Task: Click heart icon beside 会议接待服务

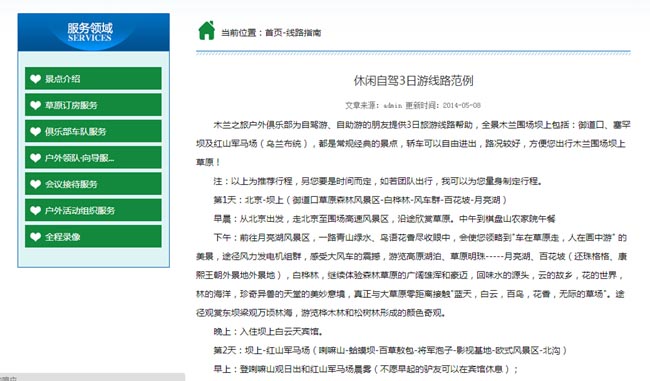Action: coord(36,184)
